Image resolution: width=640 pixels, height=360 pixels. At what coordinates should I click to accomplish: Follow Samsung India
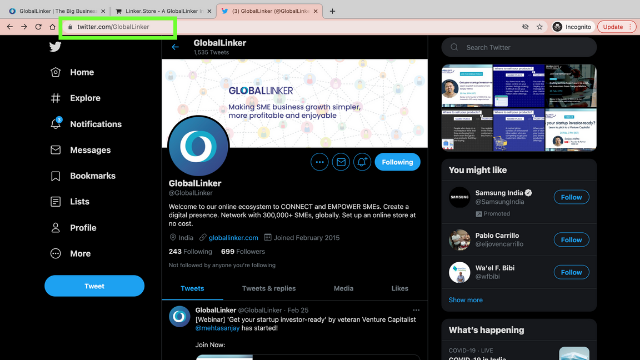click(x=571, y=197)
